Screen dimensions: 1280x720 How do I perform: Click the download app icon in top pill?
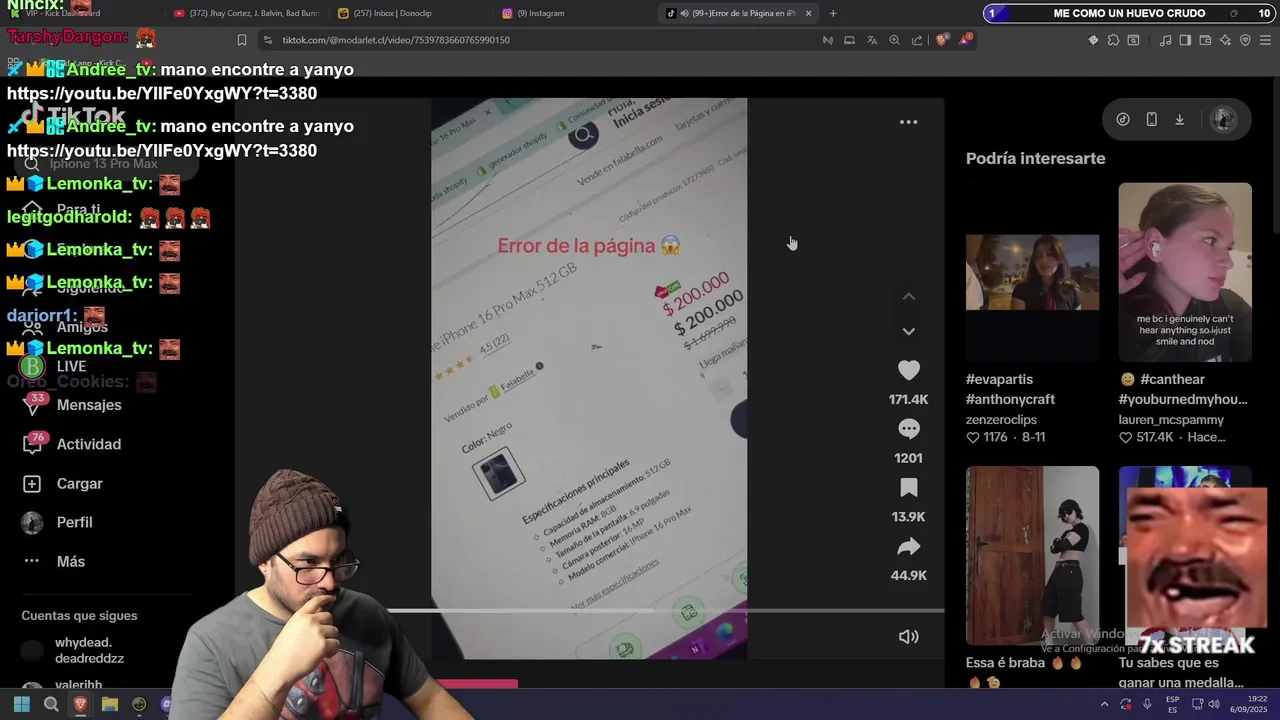[x=1179, y=119]
